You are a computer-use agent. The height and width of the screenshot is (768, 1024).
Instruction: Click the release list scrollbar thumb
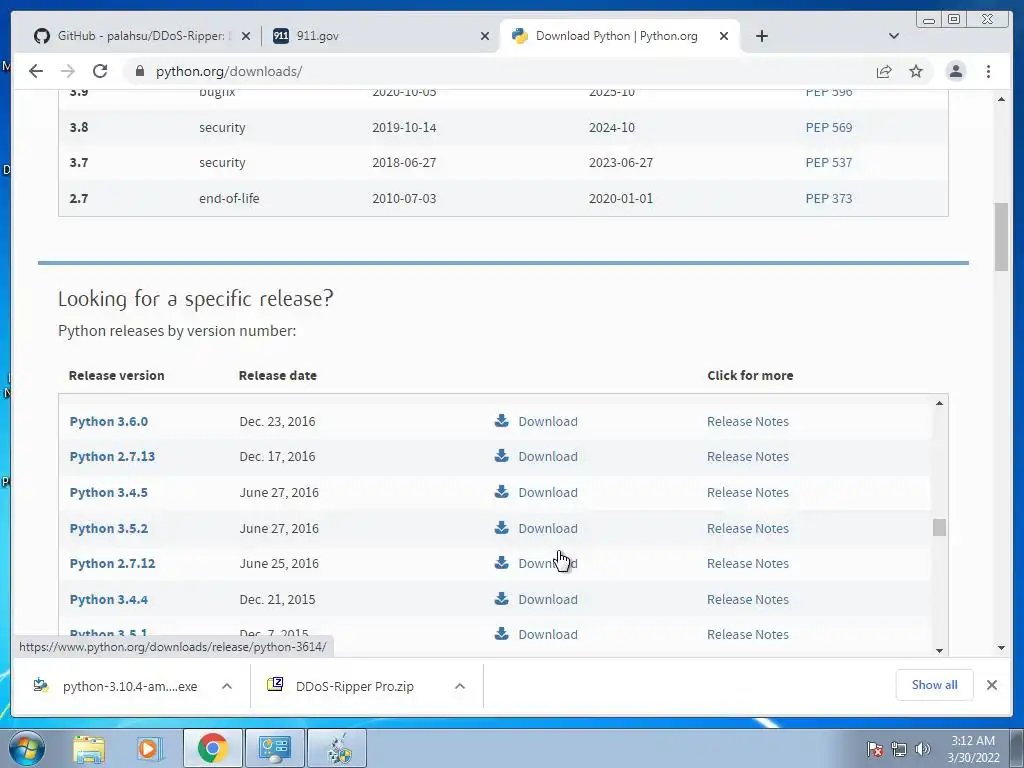939,527
